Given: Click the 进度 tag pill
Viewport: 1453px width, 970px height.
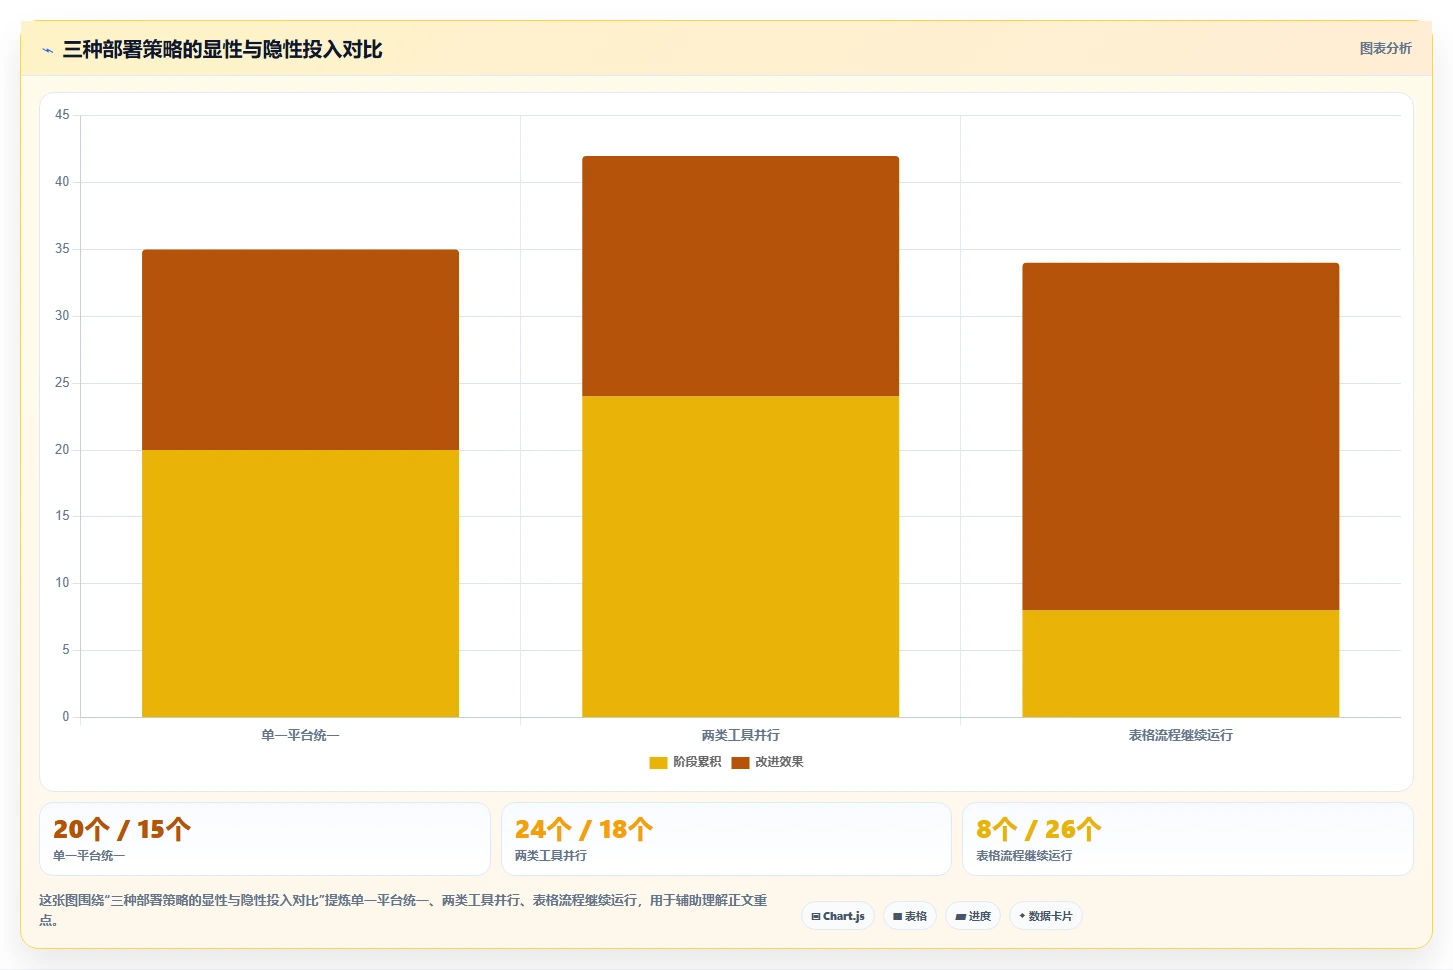Looking at the screenshot, I should coord(973,916).
